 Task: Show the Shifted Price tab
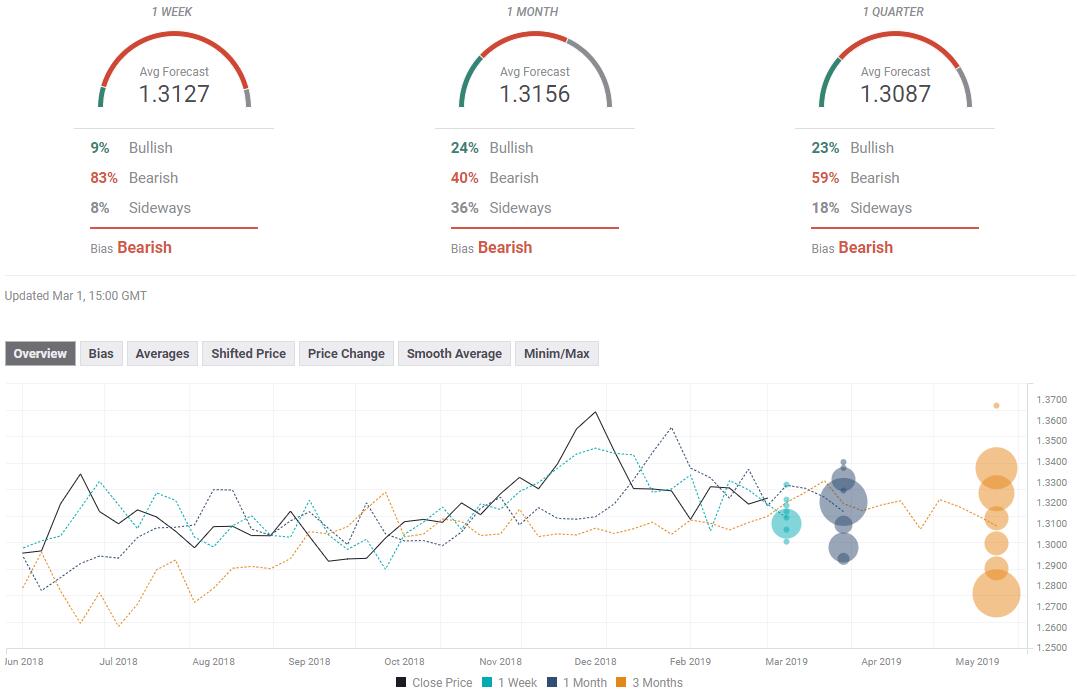[249, 354]
